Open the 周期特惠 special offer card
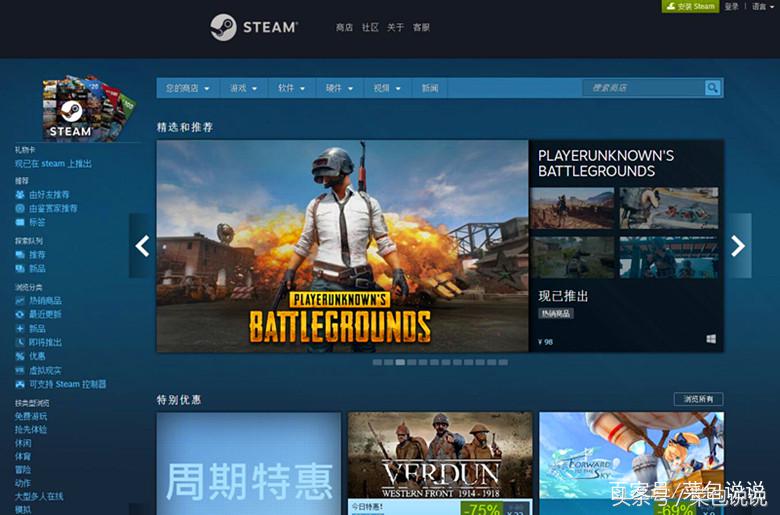Image resolution: width=780 pixels, height=515 pixels. [249, 463]
